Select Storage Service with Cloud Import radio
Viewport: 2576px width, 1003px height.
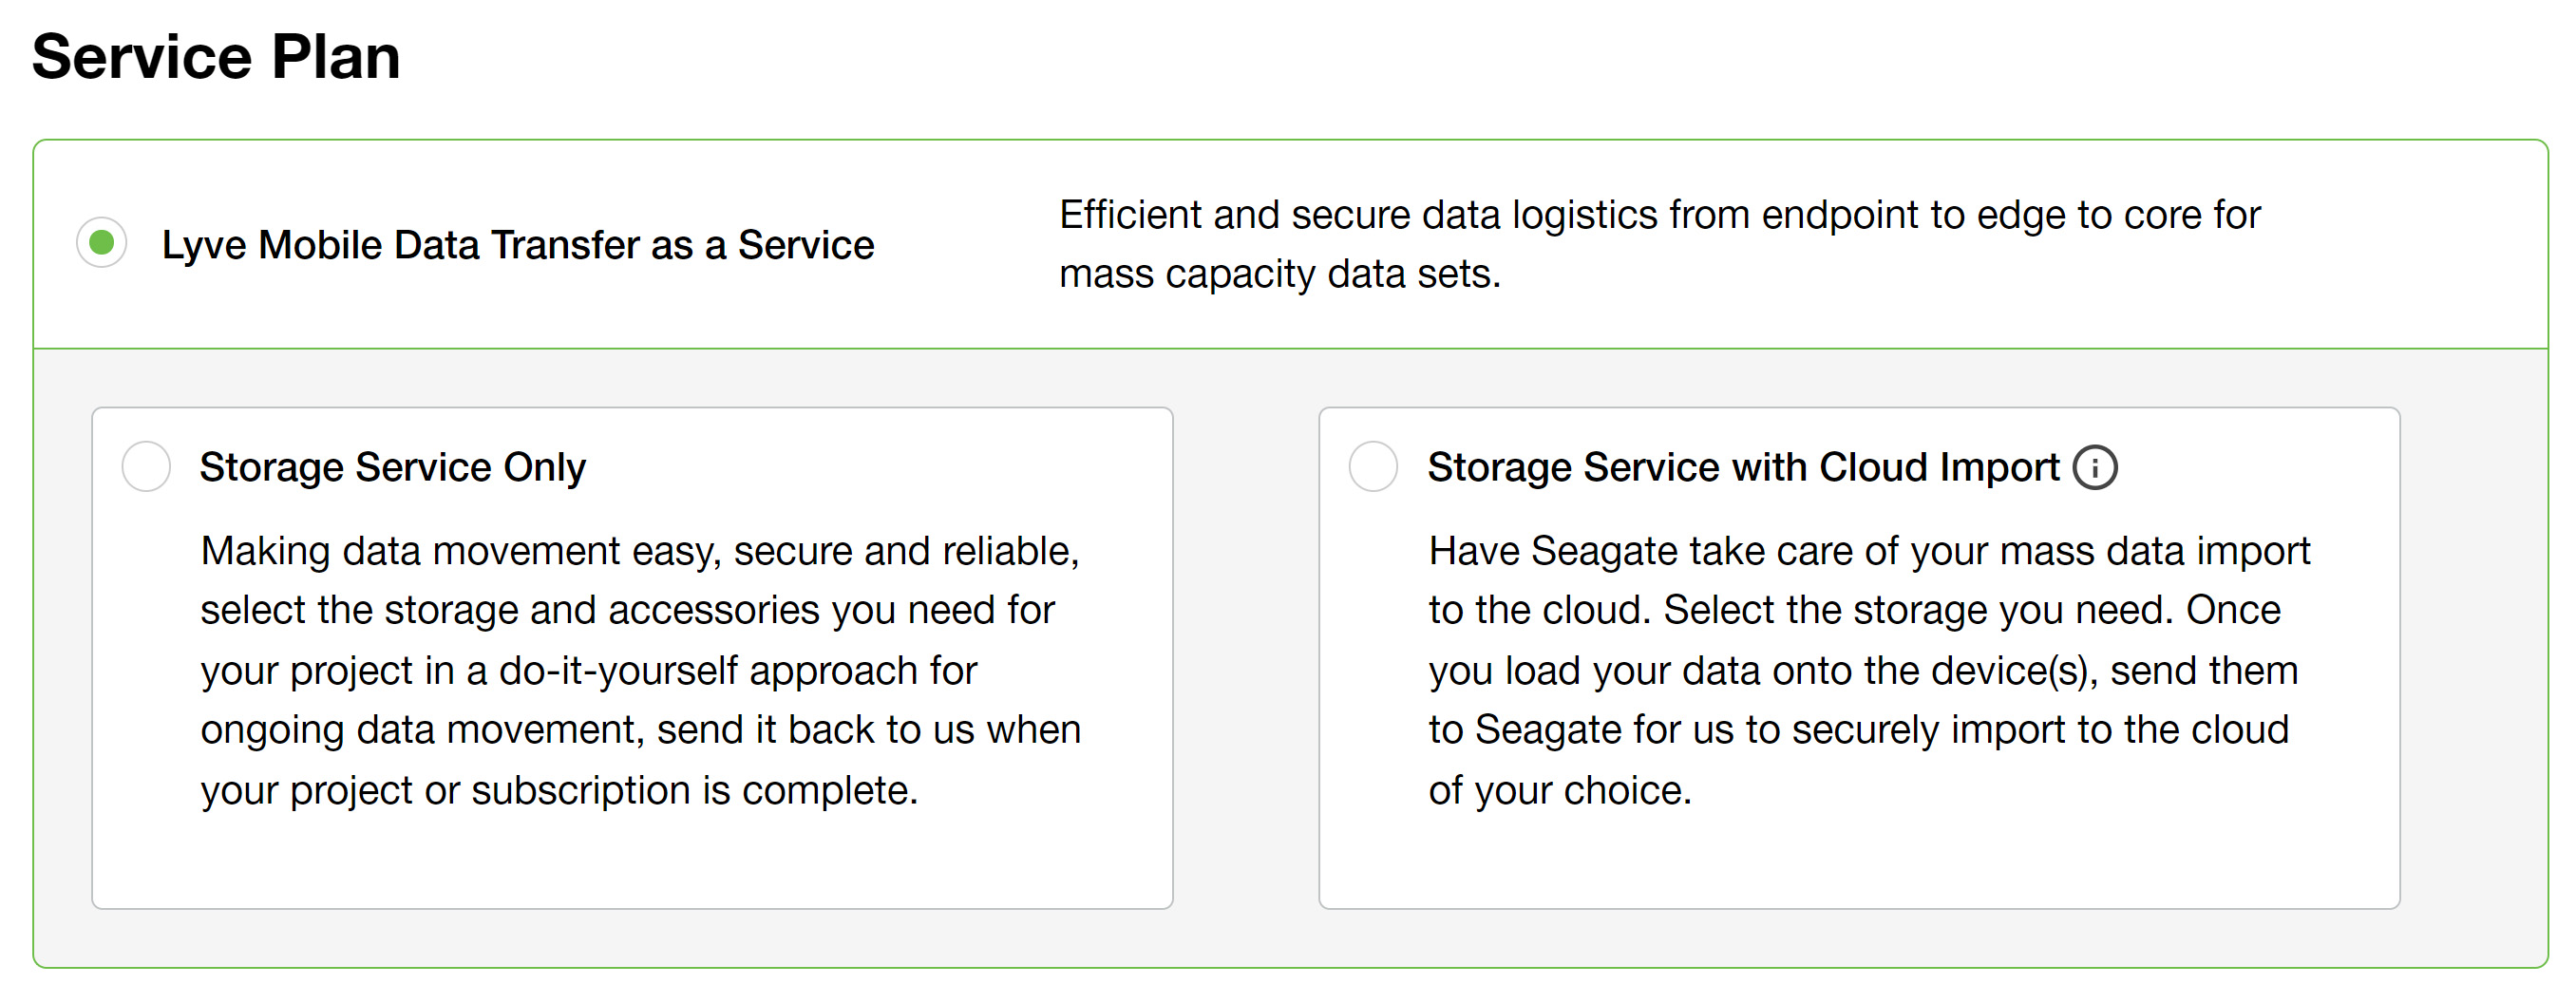[1373, 467]
